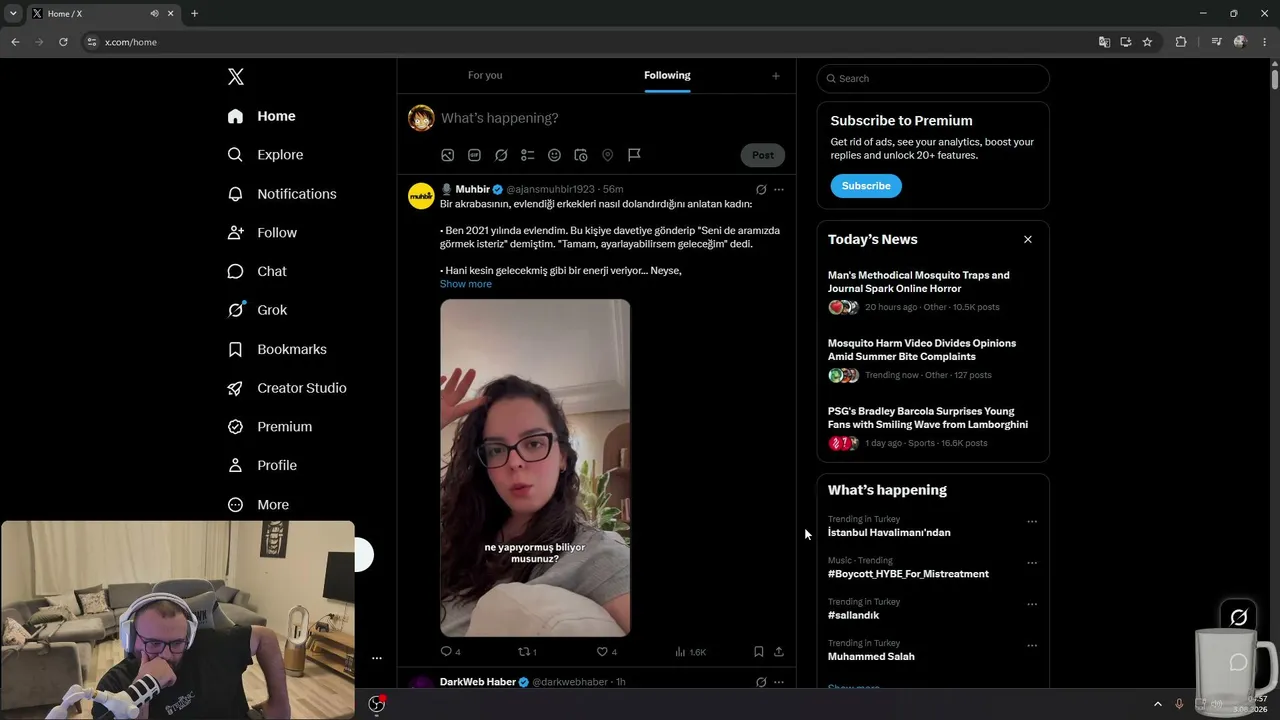This screenshot has height=720, width=1280.
Task: Share the Muhbir post
Action: coord(779,652)
